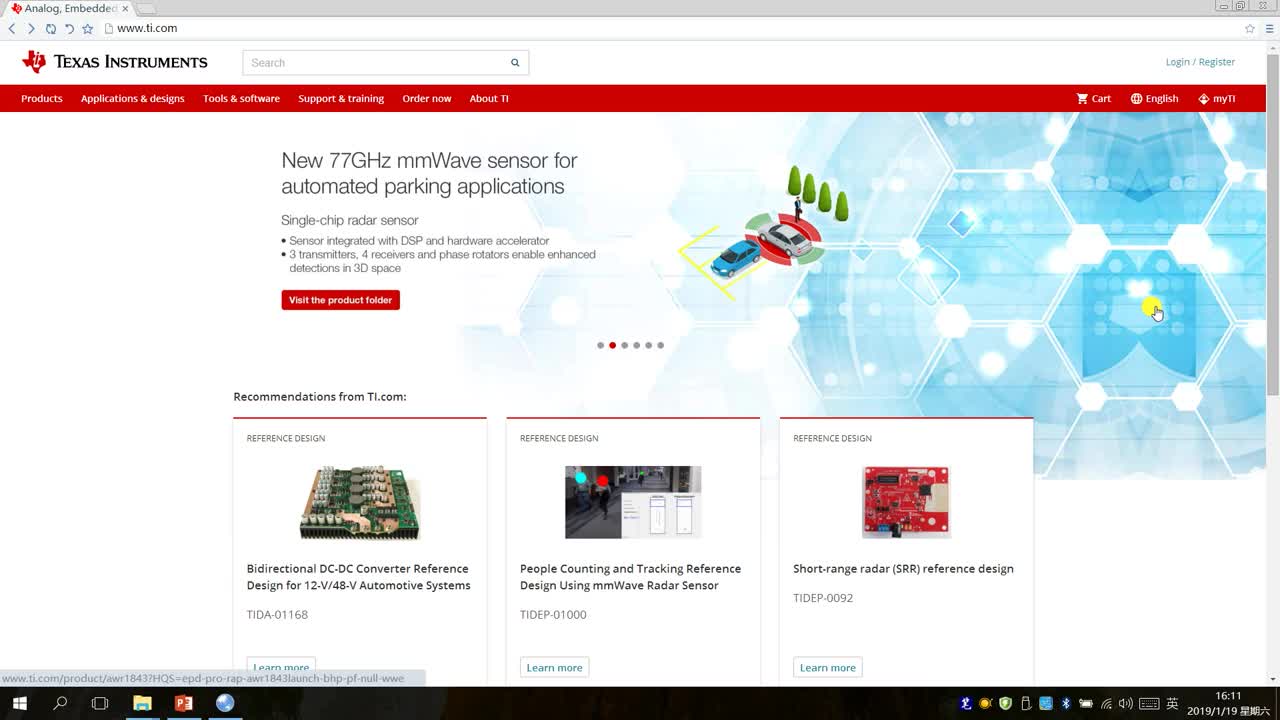Open the English language selector

point(1154,99)
